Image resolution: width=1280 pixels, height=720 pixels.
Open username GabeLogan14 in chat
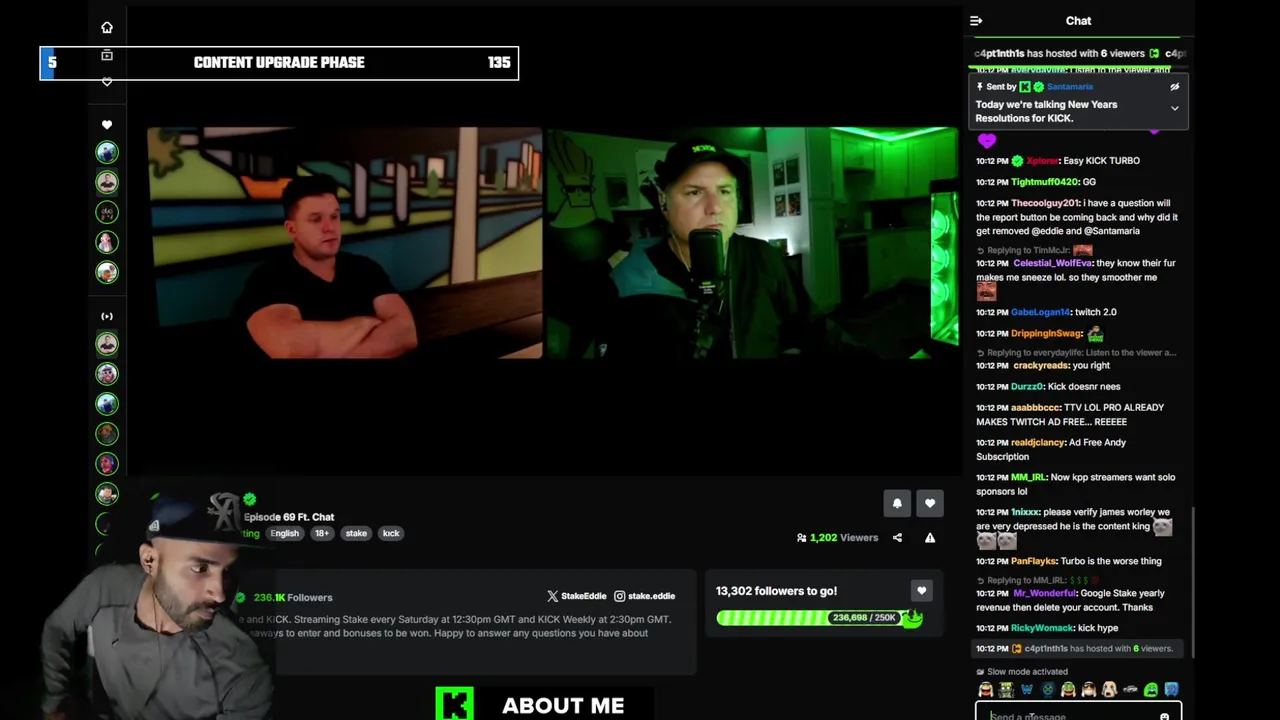(x=1040, y=312)
